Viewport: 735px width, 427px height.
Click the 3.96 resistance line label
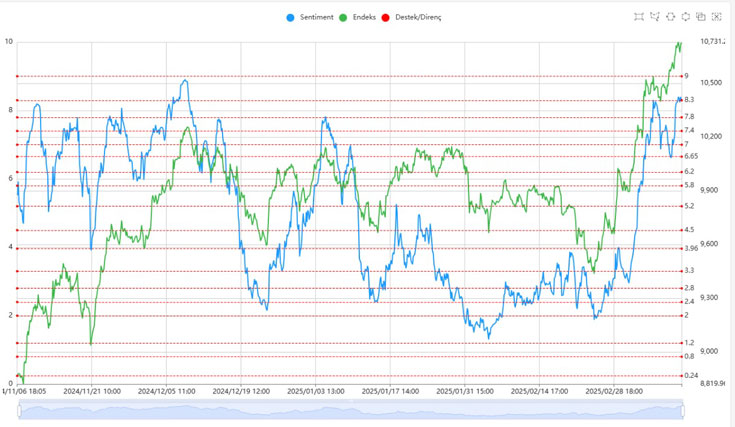[690, 248]
